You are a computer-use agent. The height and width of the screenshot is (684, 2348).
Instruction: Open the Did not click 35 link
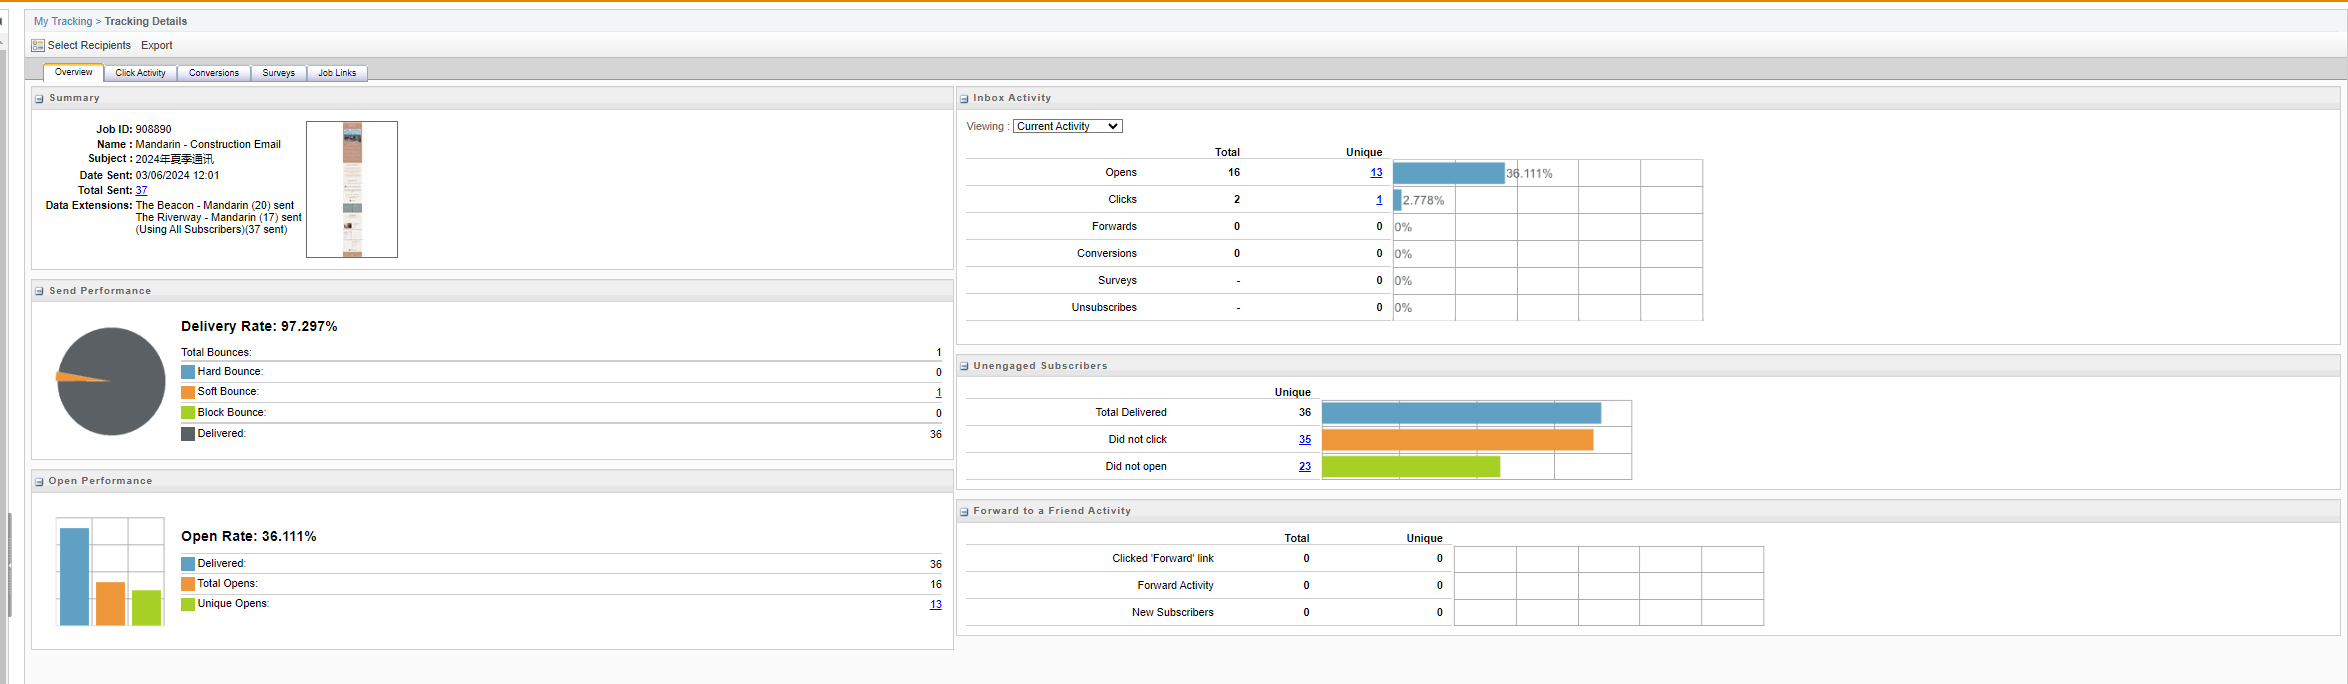(1305, 440)
